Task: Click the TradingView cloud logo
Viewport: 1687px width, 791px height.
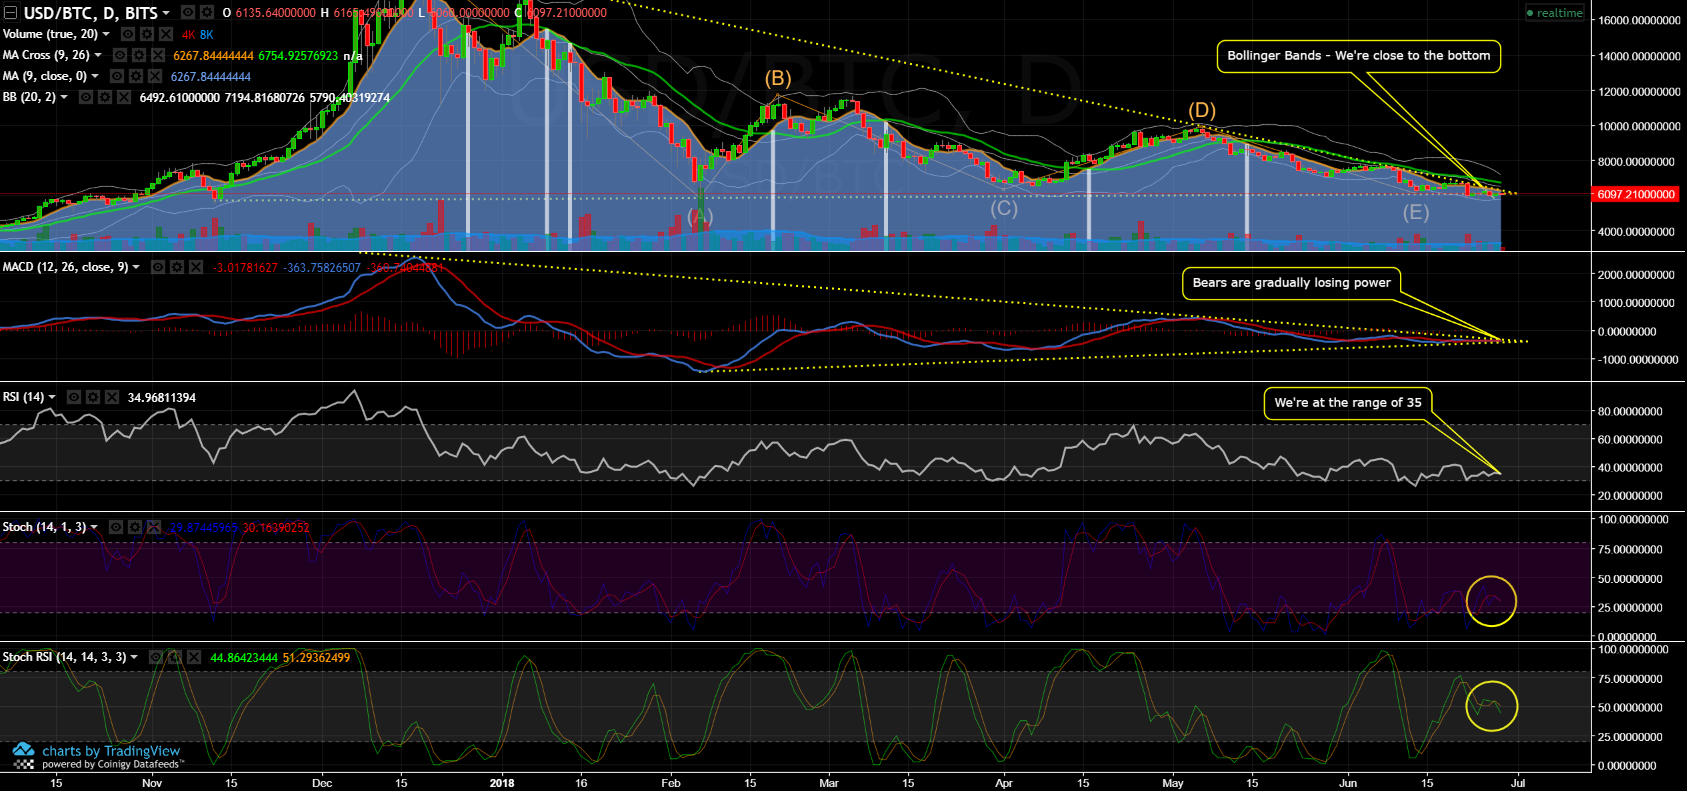Action: [24, 750]
